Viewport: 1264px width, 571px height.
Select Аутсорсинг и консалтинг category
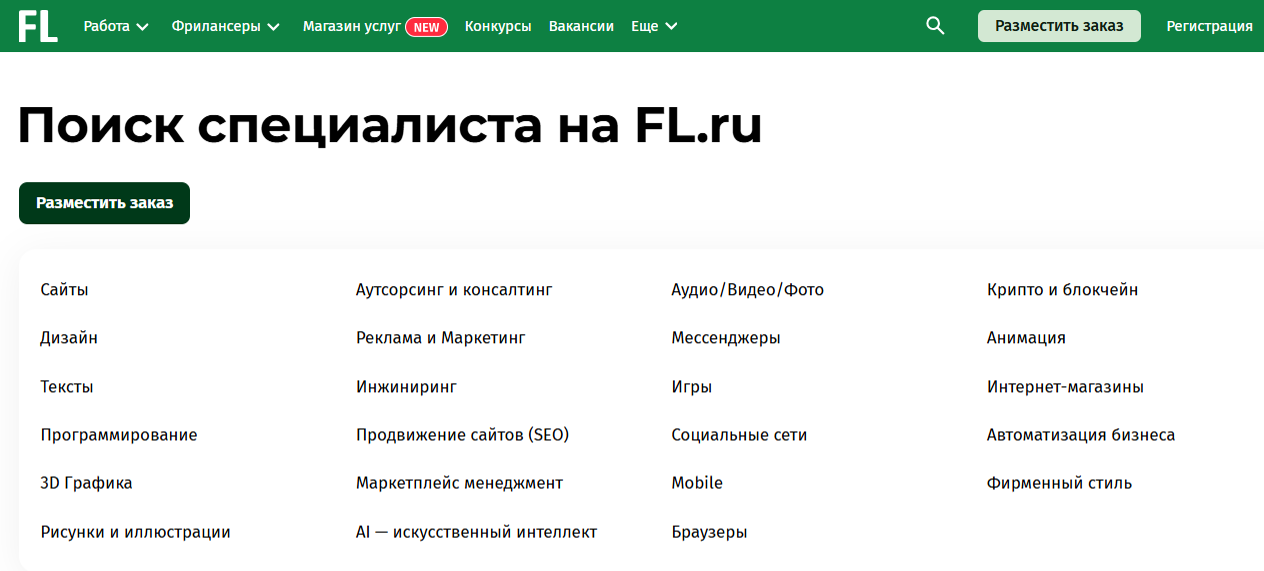tap(454, 290)
